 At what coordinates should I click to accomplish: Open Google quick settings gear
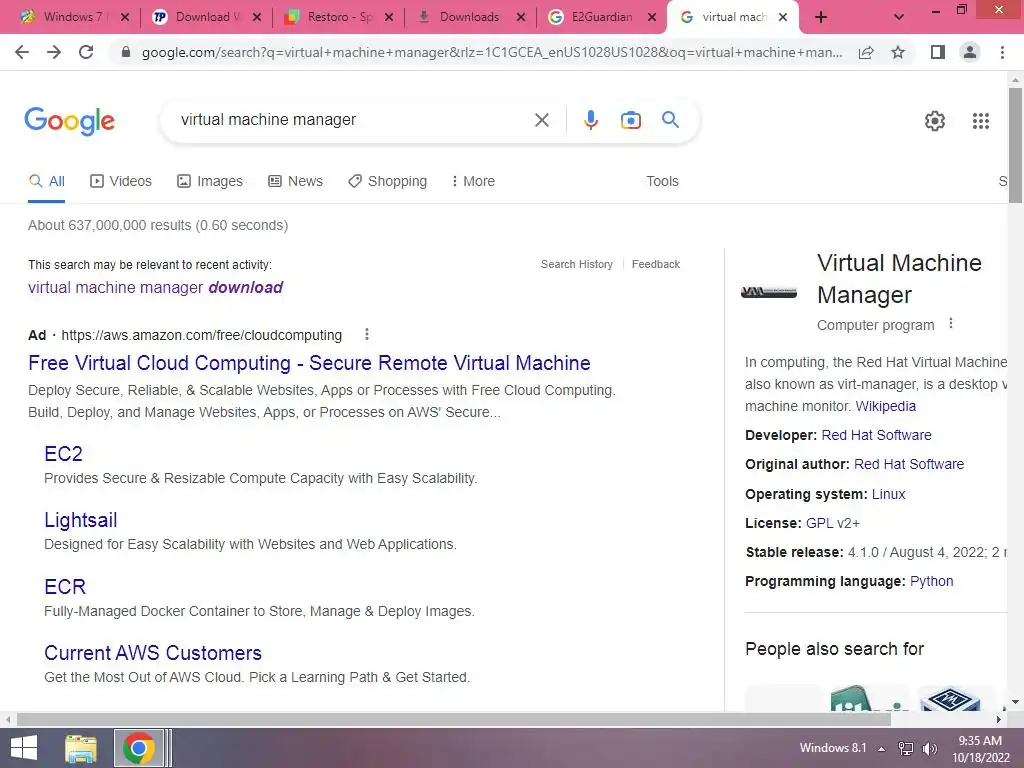[x=935, y=121]
